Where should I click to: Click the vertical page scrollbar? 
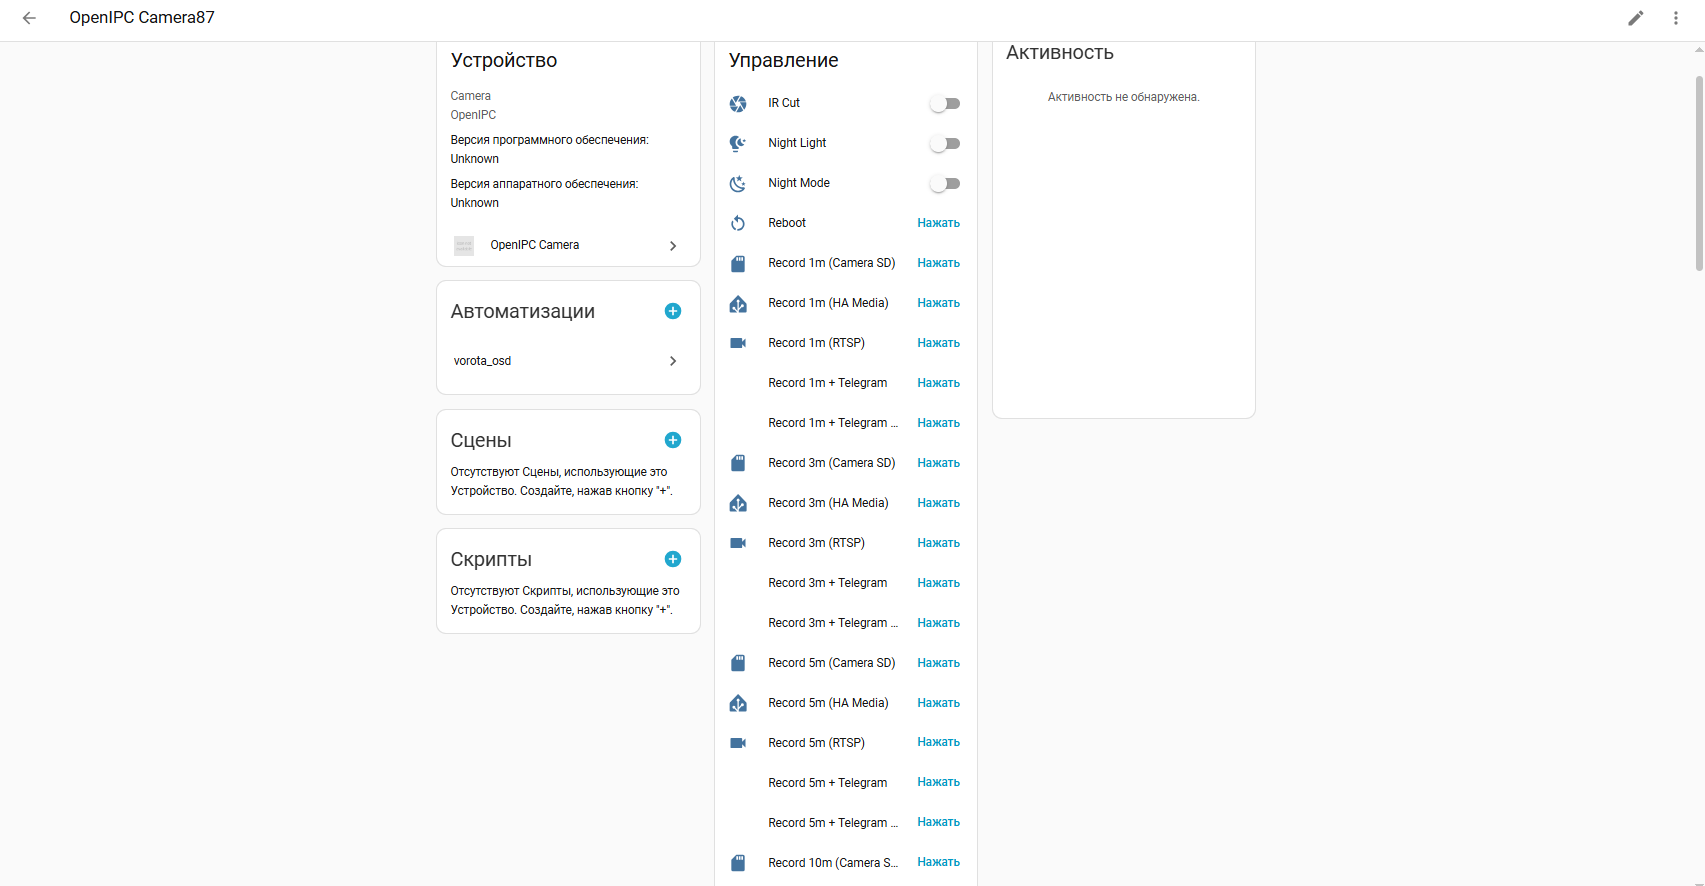point(1698,173)
